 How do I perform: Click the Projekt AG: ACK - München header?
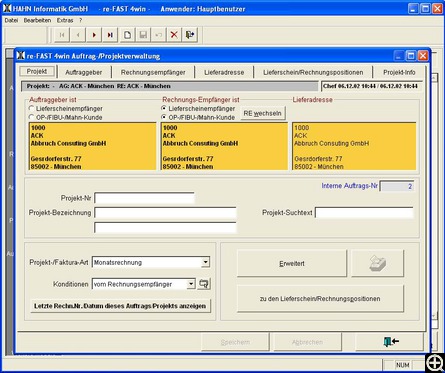click(170, 86)
